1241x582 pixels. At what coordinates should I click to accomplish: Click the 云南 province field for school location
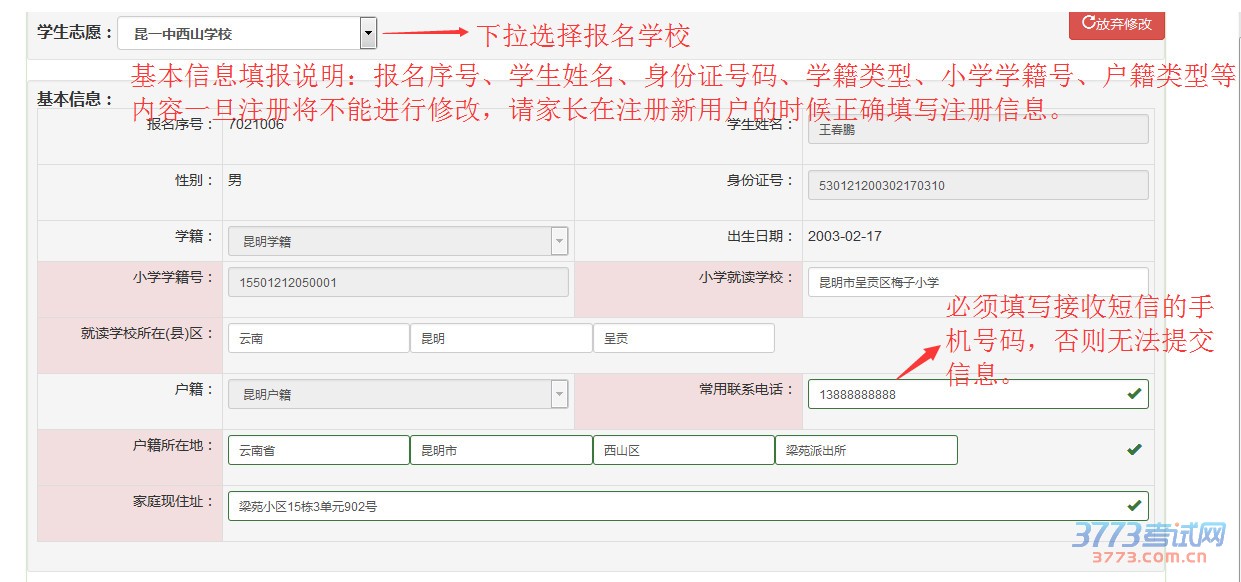click(318, 338)
